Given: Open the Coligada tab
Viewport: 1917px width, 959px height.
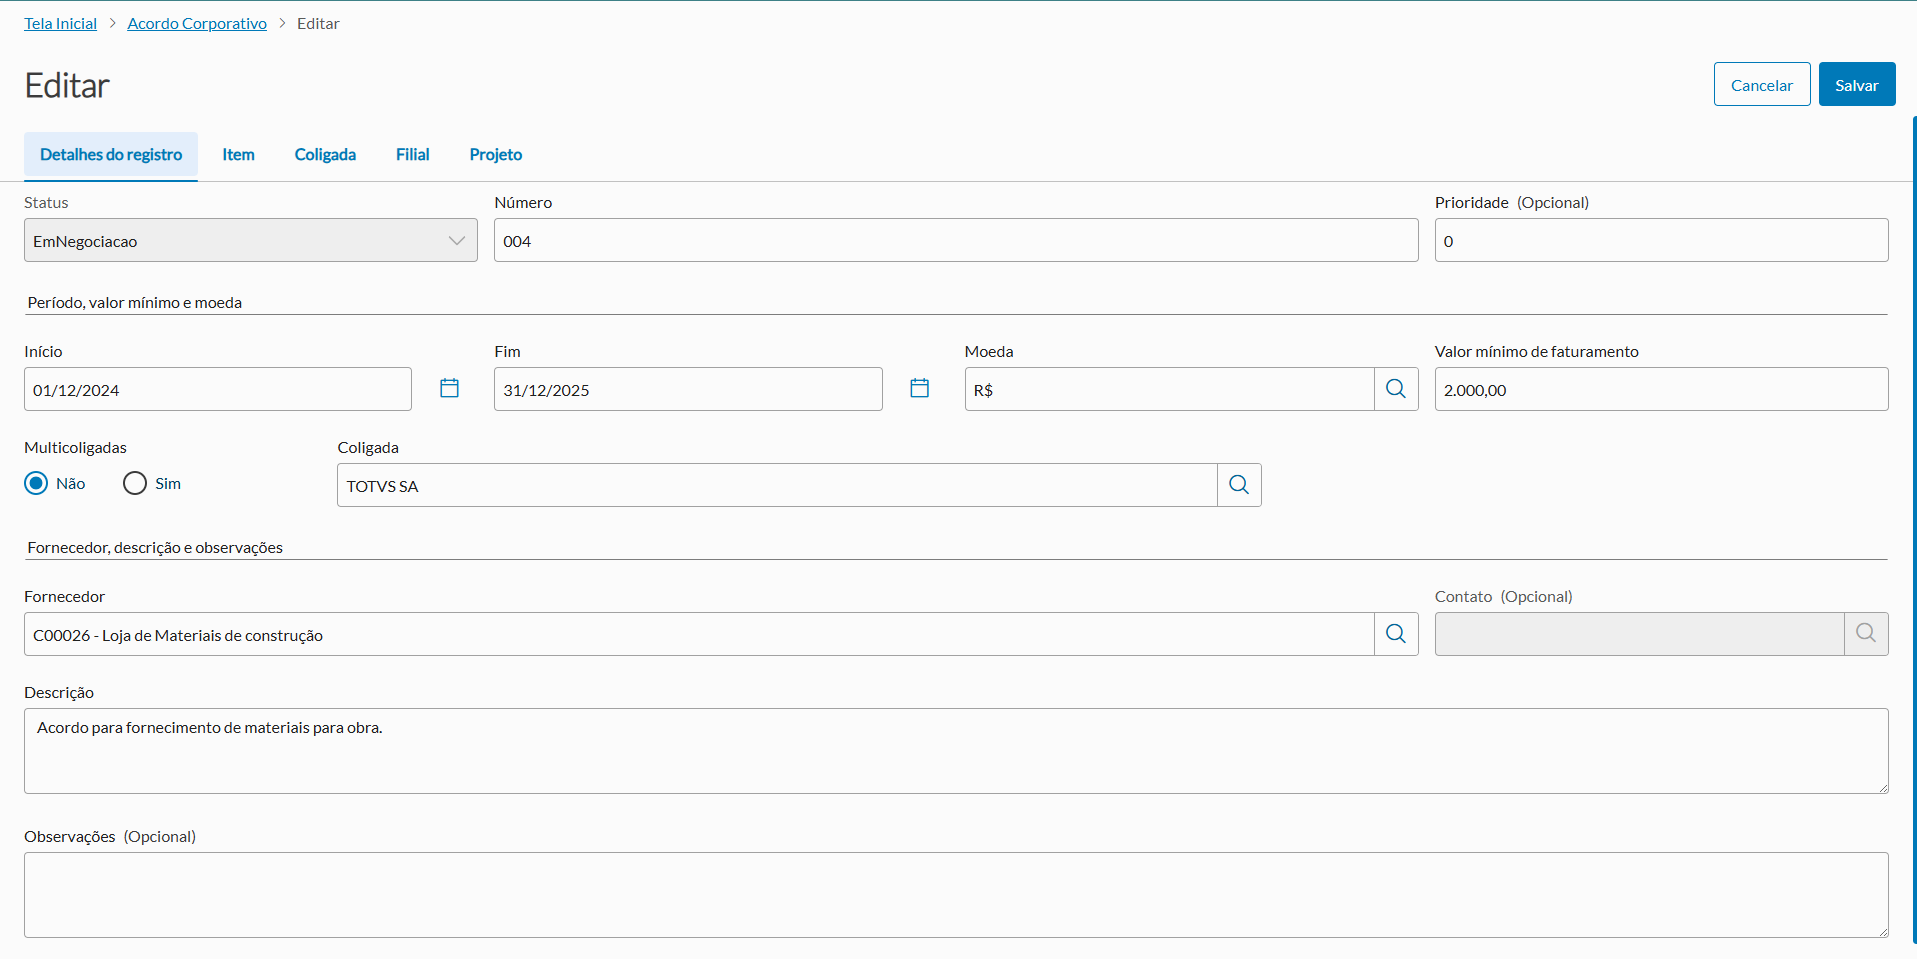Looking at the screenshot, I should 325,155.
